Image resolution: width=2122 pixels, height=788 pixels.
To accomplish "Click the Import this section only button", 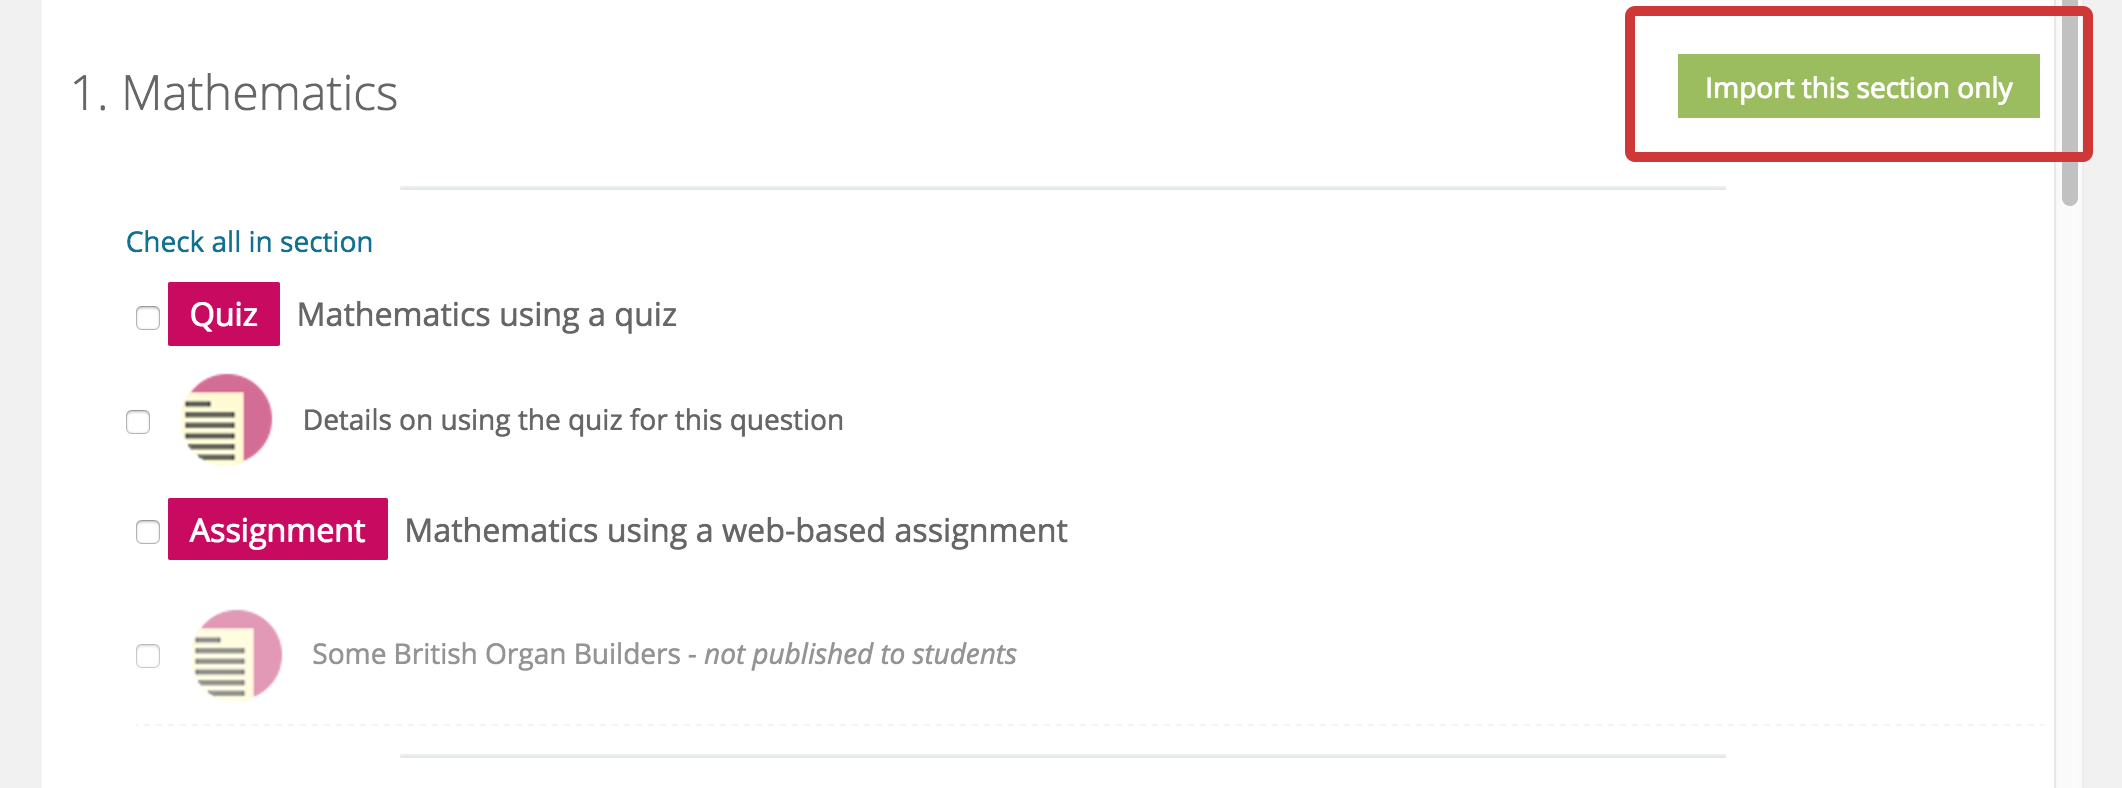I will pos(1858,86).
